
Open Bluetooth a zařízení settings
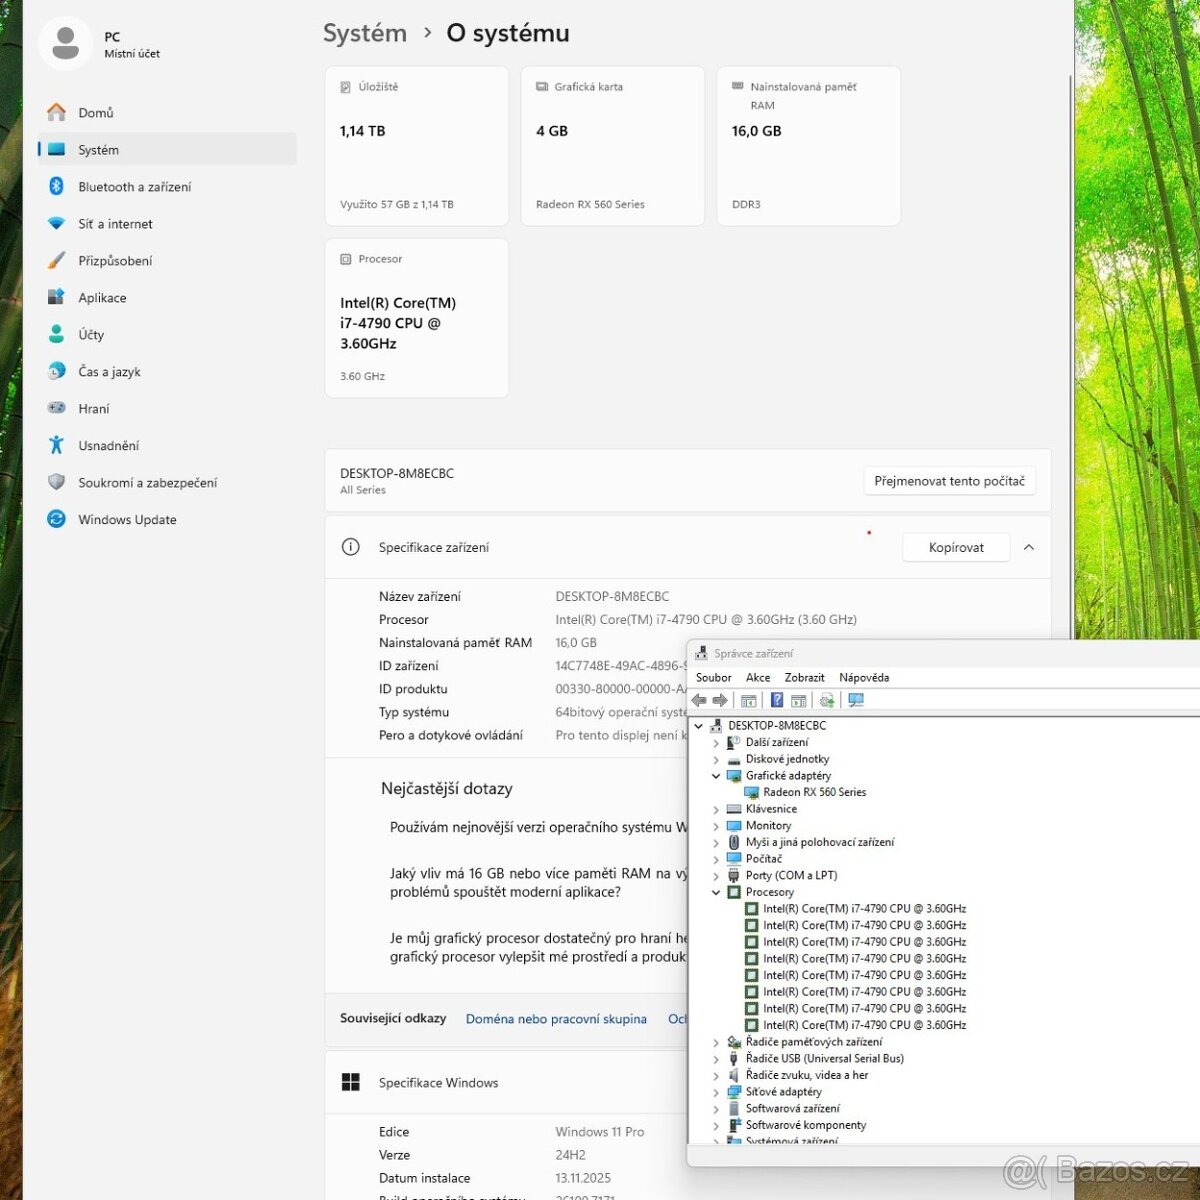point(134,187)
